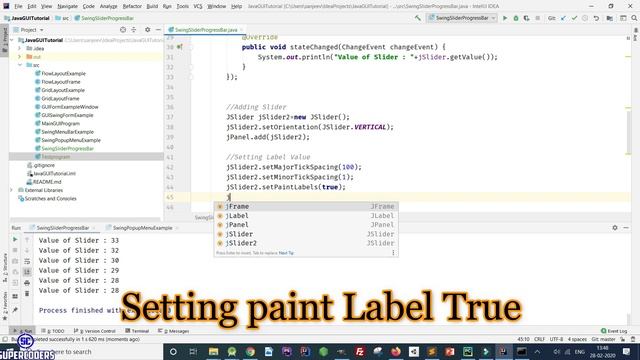This screenshot has height=360, width=640.
Task: Open the Version Control tool window
Action: 95,331
